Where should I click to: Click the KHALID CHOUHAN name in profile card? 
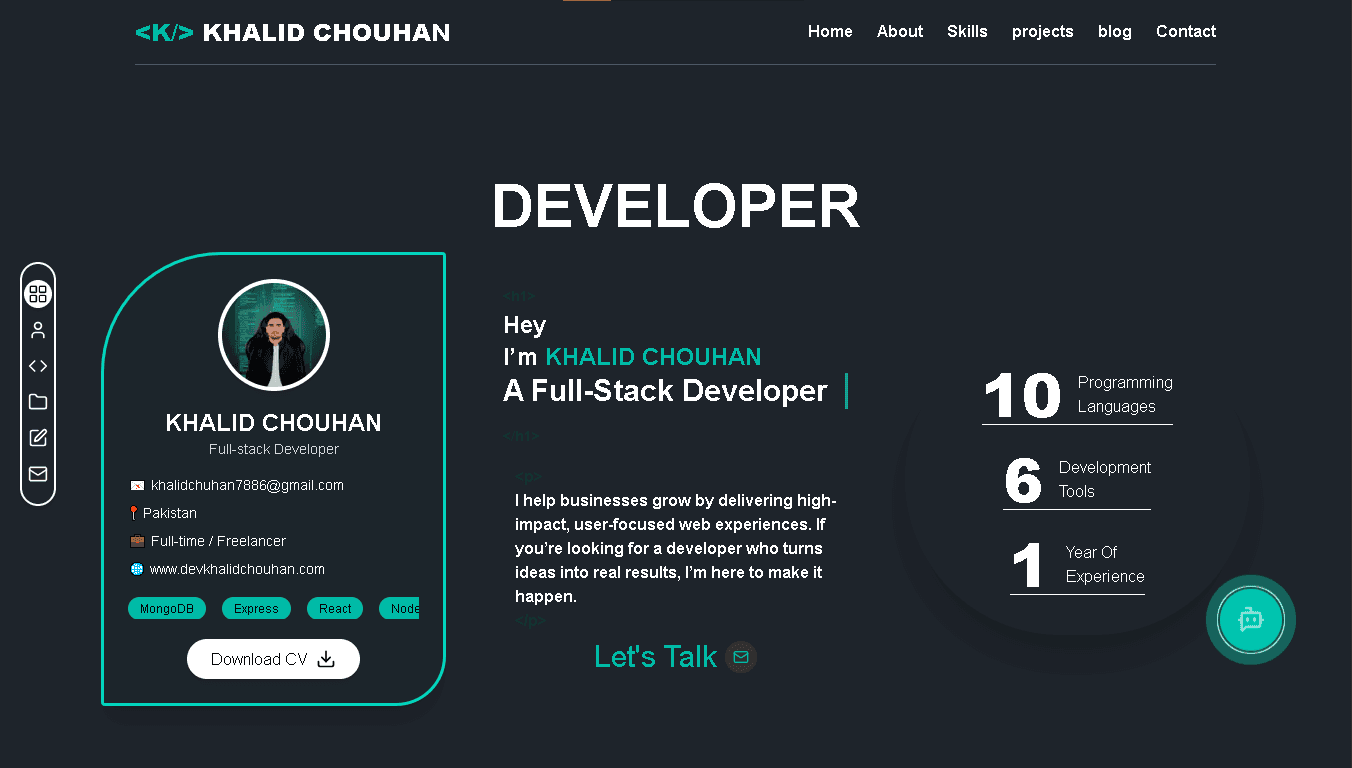[x=274, y=423]
